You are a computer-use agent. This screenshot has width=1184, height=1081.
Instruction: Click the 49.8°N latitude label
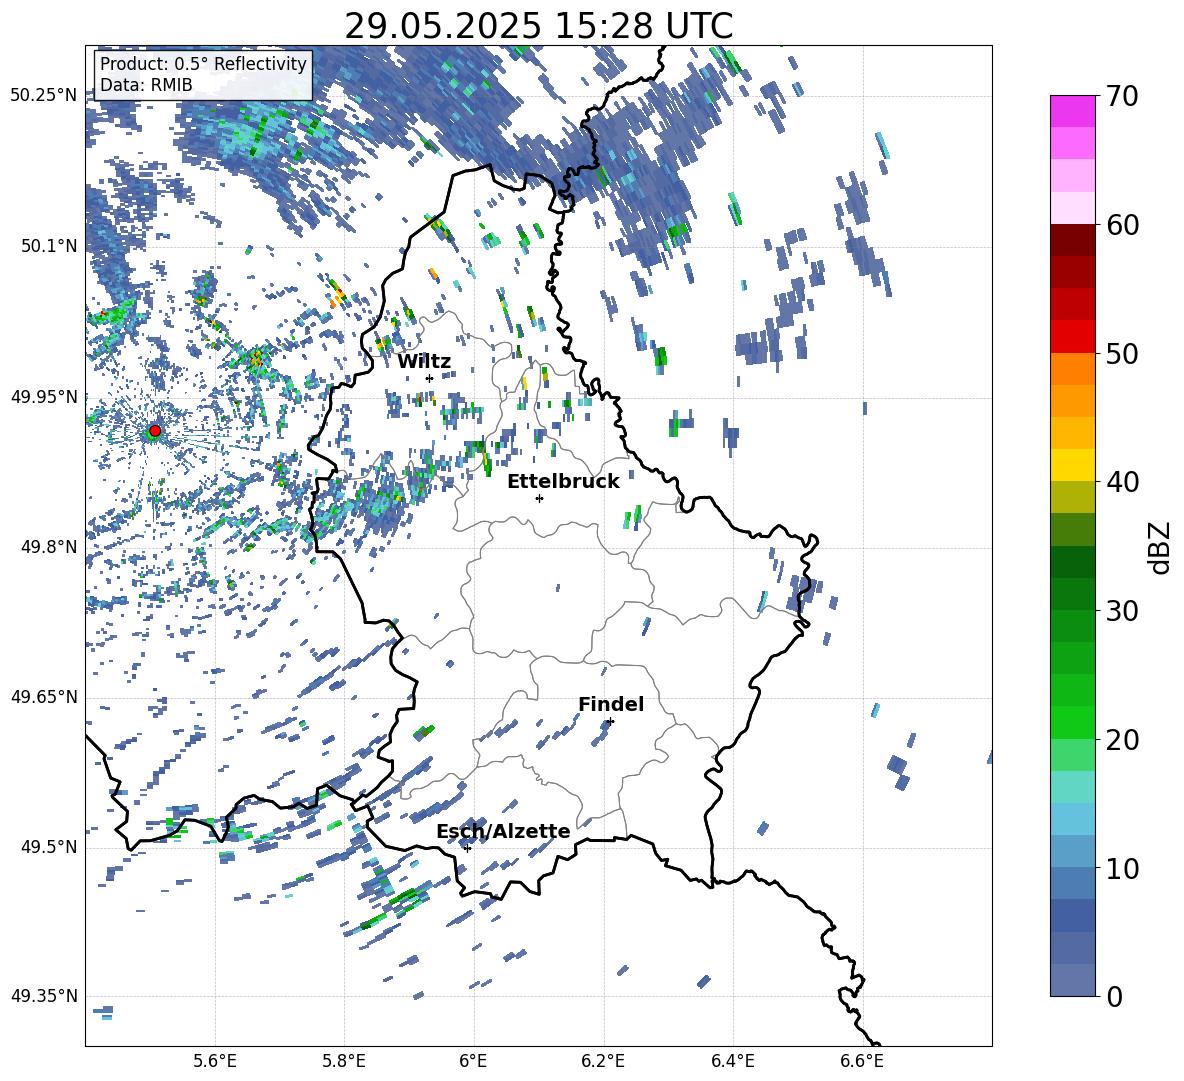[x=50, y=547]
